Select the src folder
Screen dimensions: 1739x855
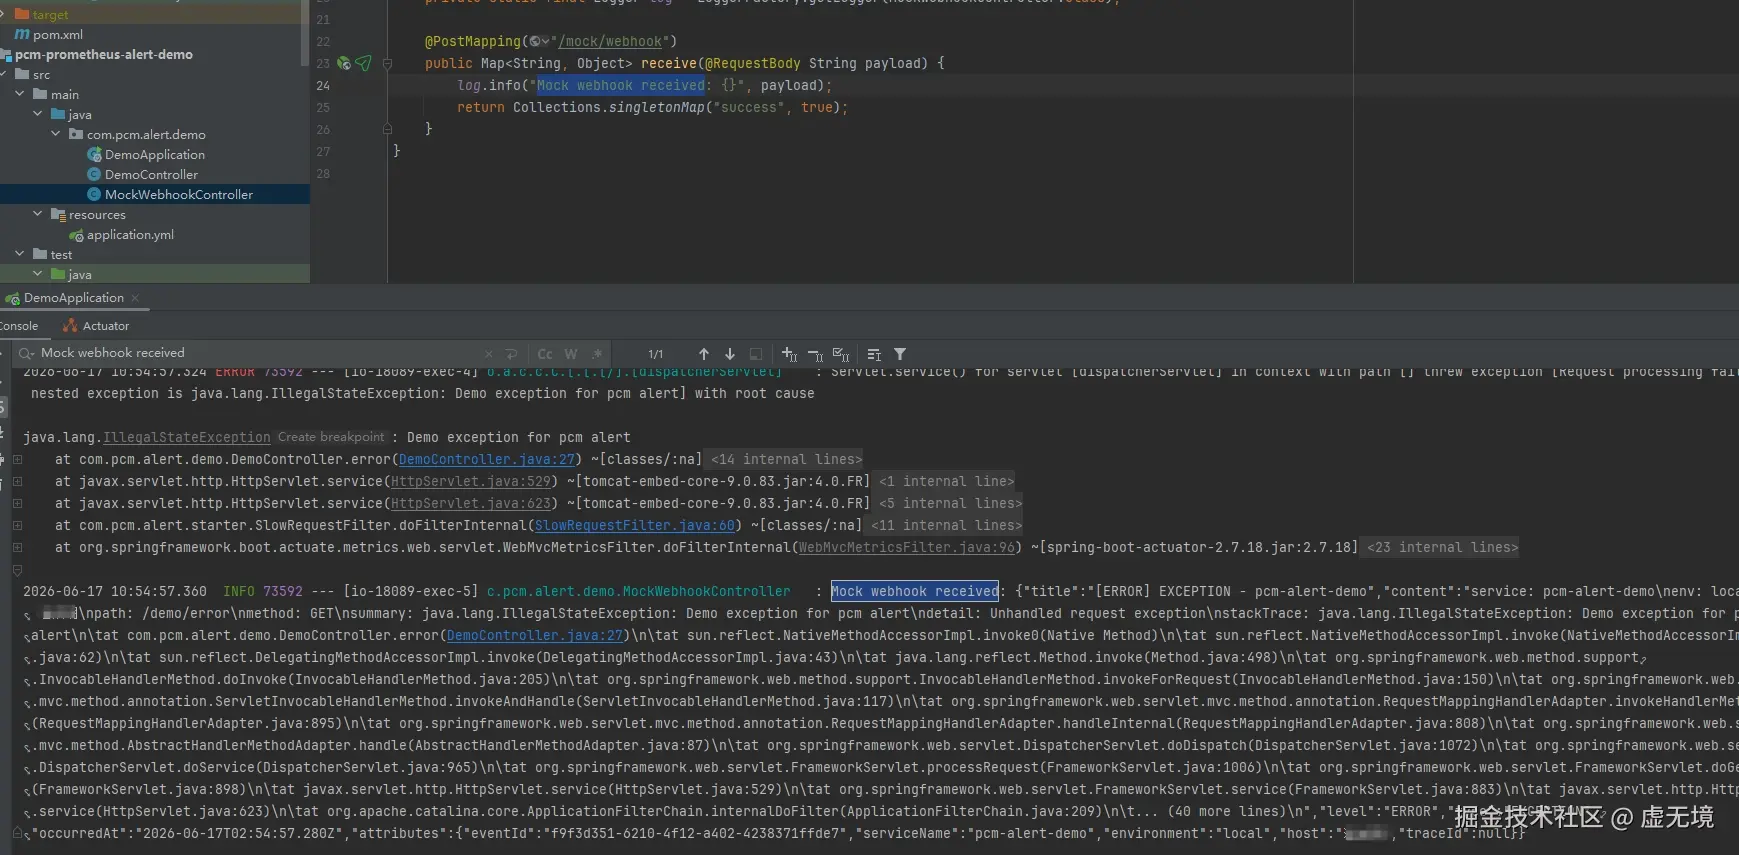point(41,74)
